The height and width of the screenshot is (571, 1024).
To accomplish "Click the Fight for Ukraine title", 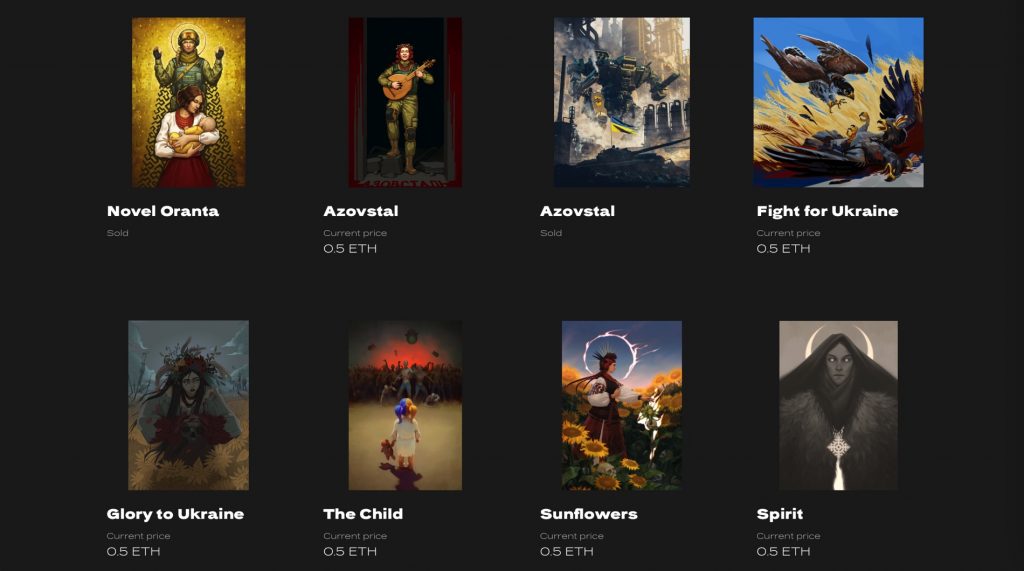I will point(827,211).
